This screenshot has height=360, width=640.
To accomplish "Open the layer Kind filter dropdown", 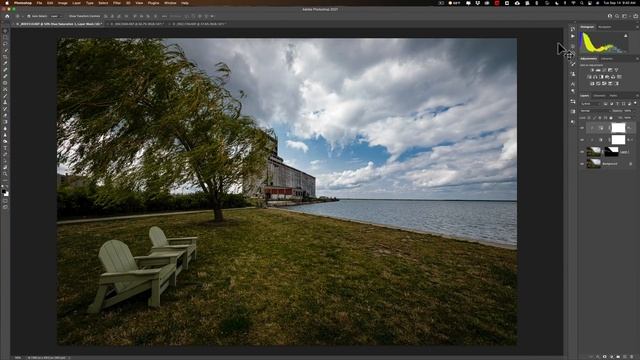I will coord(591,104).
